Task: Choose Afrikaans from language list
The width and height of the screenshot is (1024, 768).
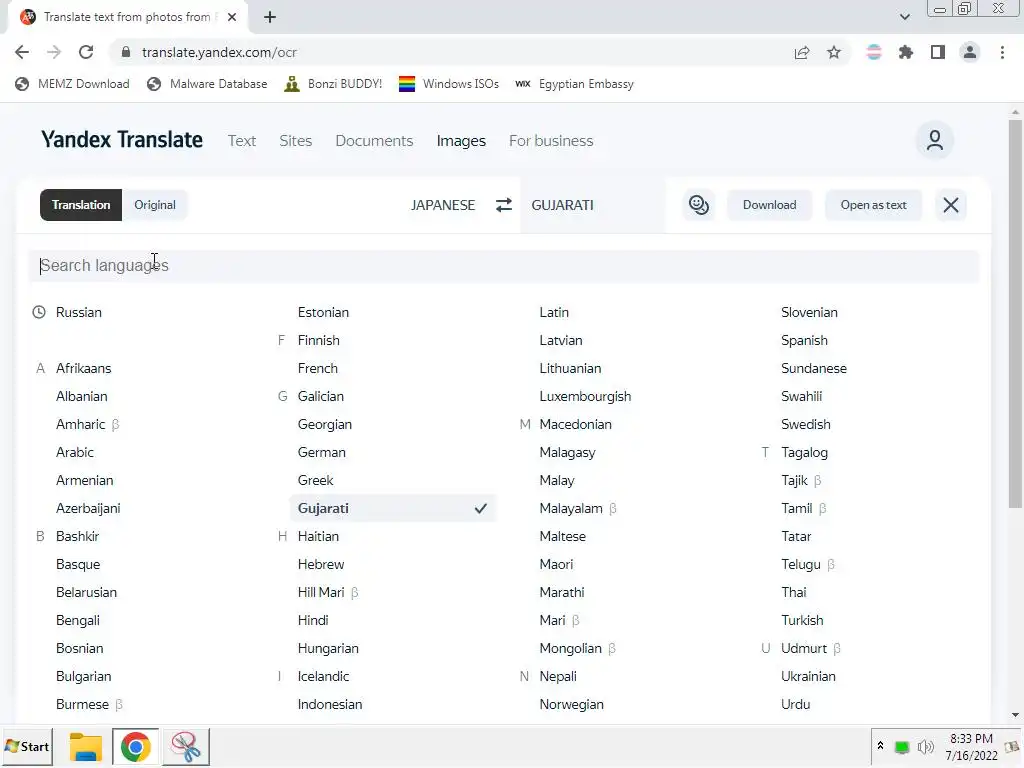Action: coord(84,368)
